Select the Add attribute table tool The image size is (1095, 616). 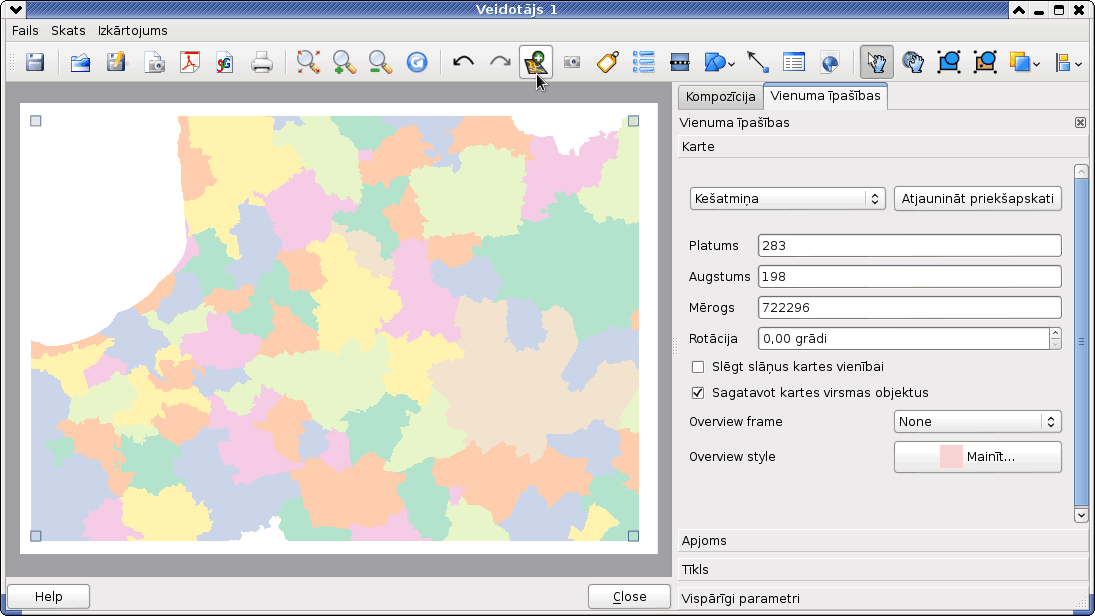pyautogui.click(x=794, y=62)
